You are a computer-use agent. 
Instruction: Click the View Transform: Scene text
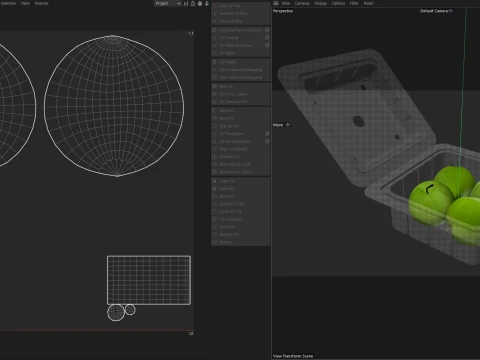click(293, 356)
